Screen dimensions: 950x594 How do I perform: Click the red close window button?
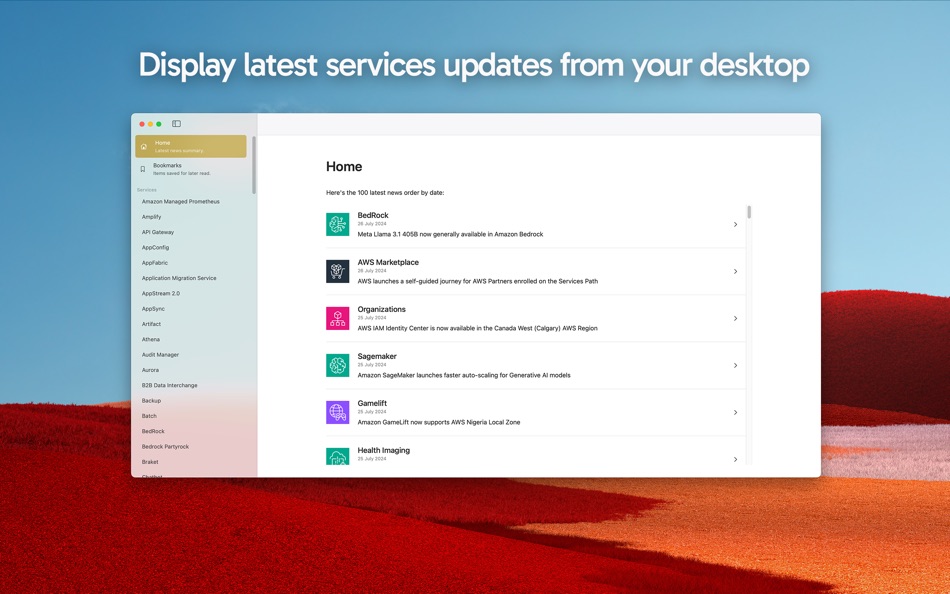[x=142, y=124]
